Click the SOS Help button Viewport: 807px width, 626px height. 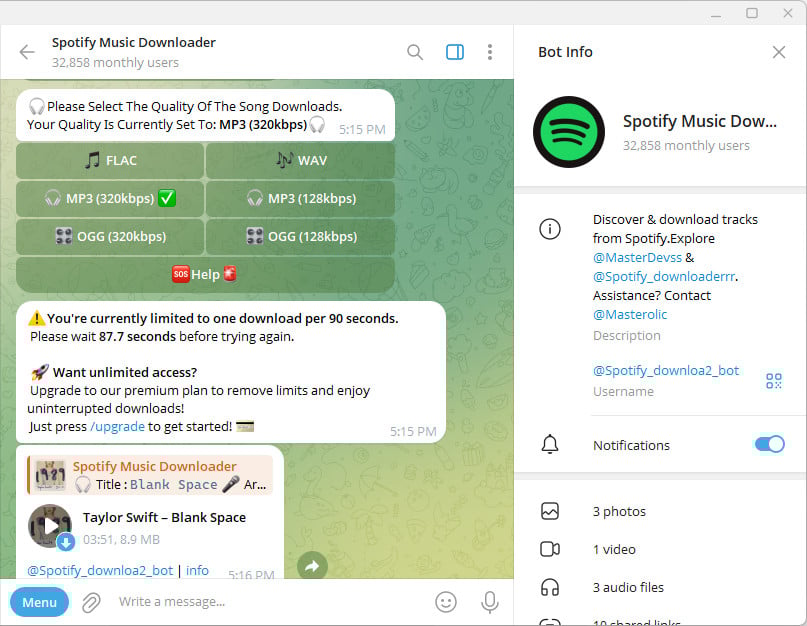pos(205,274)
